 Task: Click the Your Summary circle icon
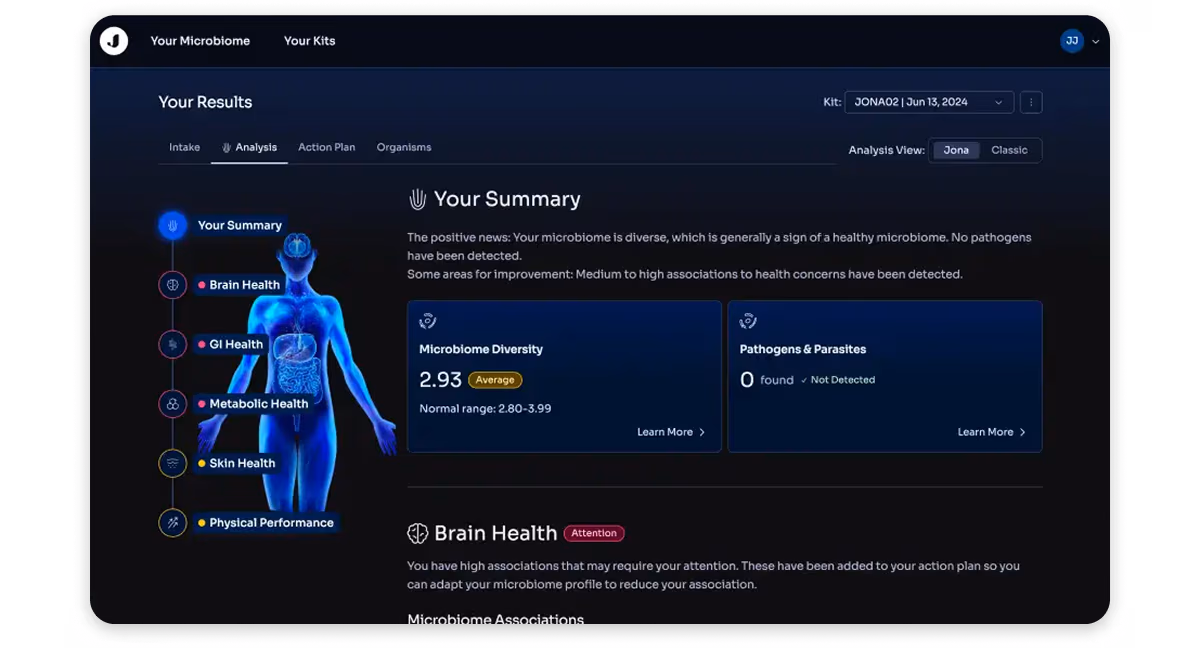(173, 225)
